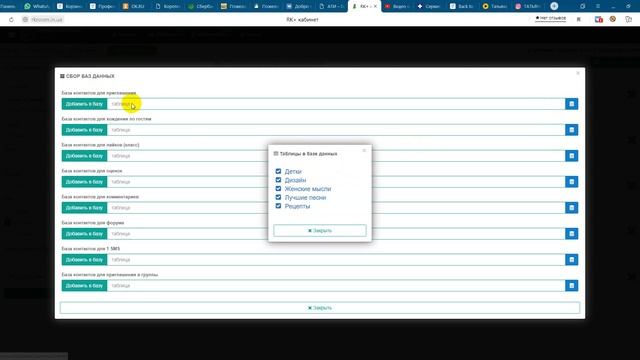Open table list icon for хождения по гостям row
Viewport: 640px width, 360px height.
[x=571, y=130]
